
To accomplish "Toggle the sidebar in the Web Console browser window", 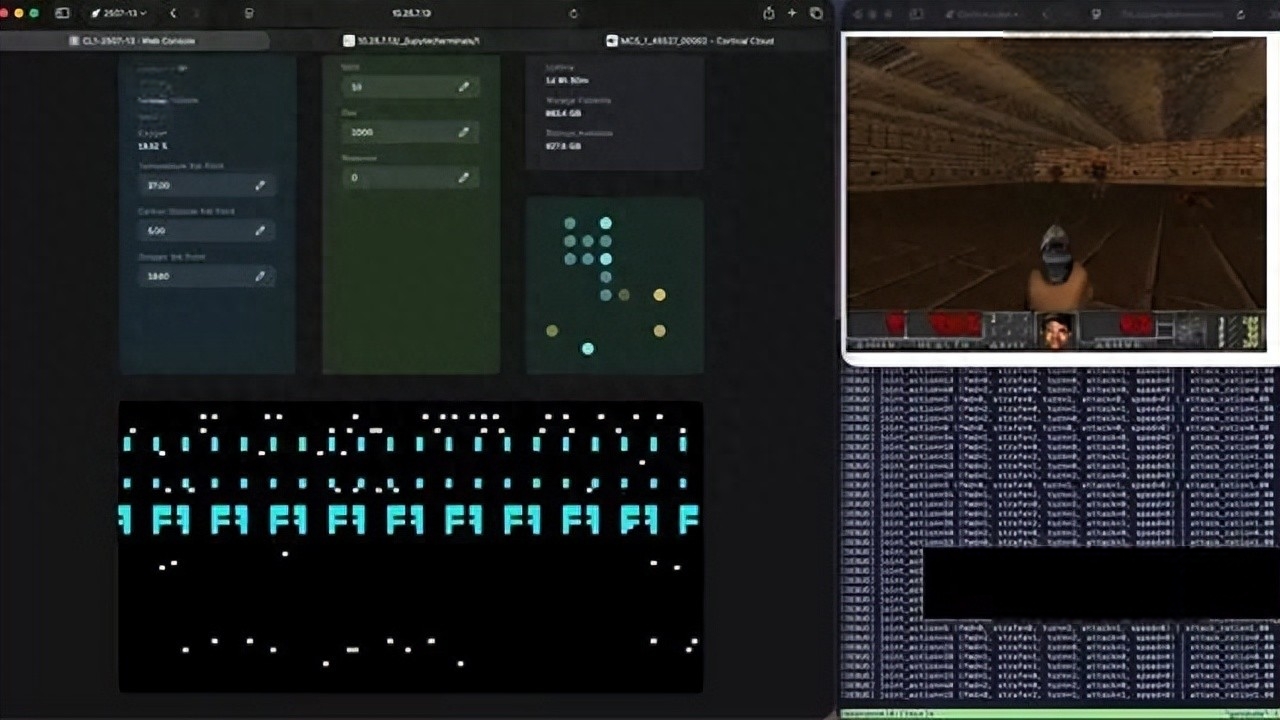I will pyautogui.click(x=62, y=13).
